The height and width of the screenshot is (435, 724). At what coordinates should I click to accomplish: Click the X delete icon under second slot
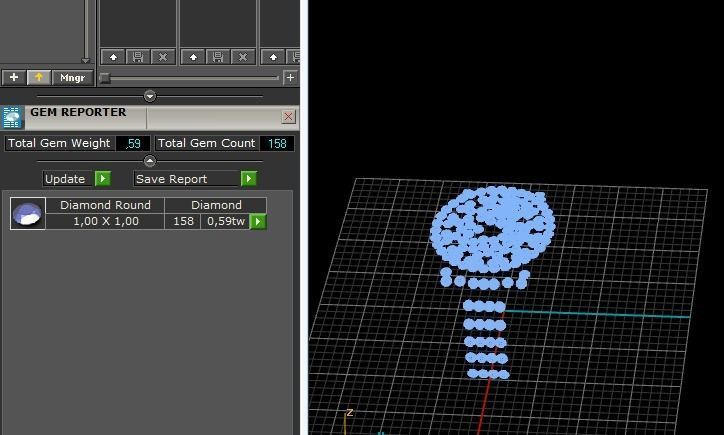tap(243, 57)
